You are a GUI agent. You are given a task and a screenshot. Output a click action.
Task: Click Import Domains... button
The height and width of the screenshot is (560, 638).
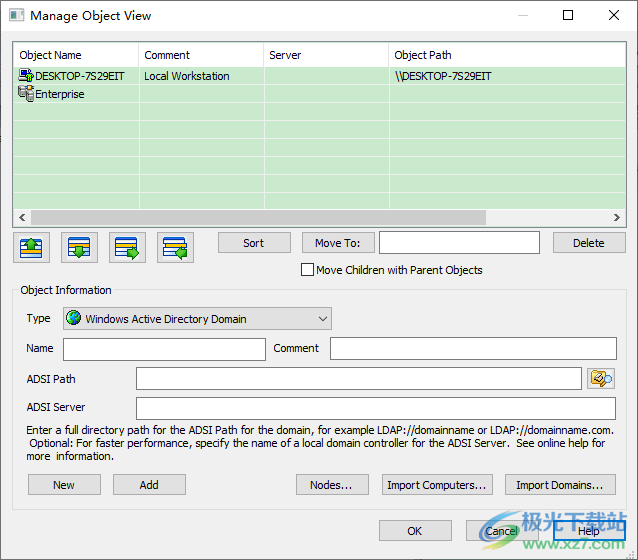pos(560,485)
